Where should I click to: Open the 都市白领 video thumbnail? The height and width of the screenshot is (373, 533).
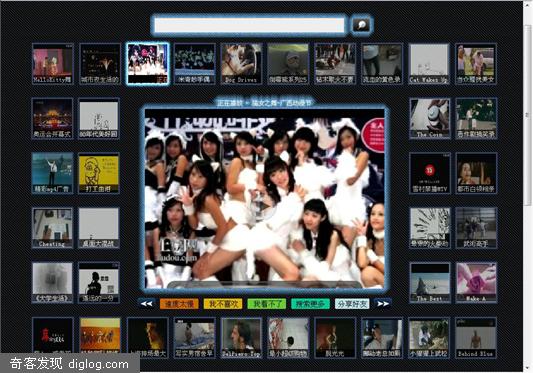(x=476, y=173)
